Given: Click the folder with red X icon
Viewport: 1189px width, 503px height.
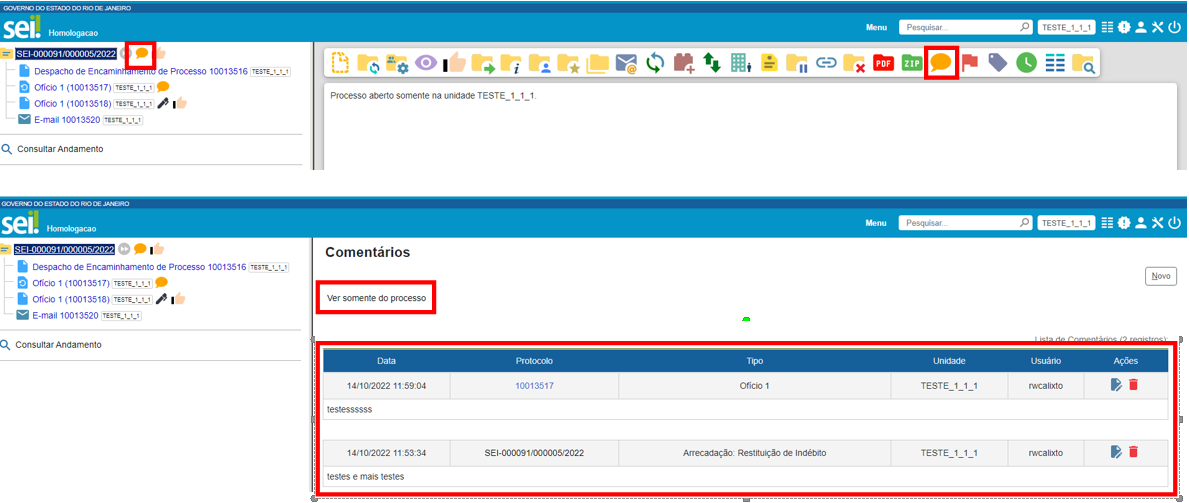Looking at the screenshot, I should tap(854, 63).
